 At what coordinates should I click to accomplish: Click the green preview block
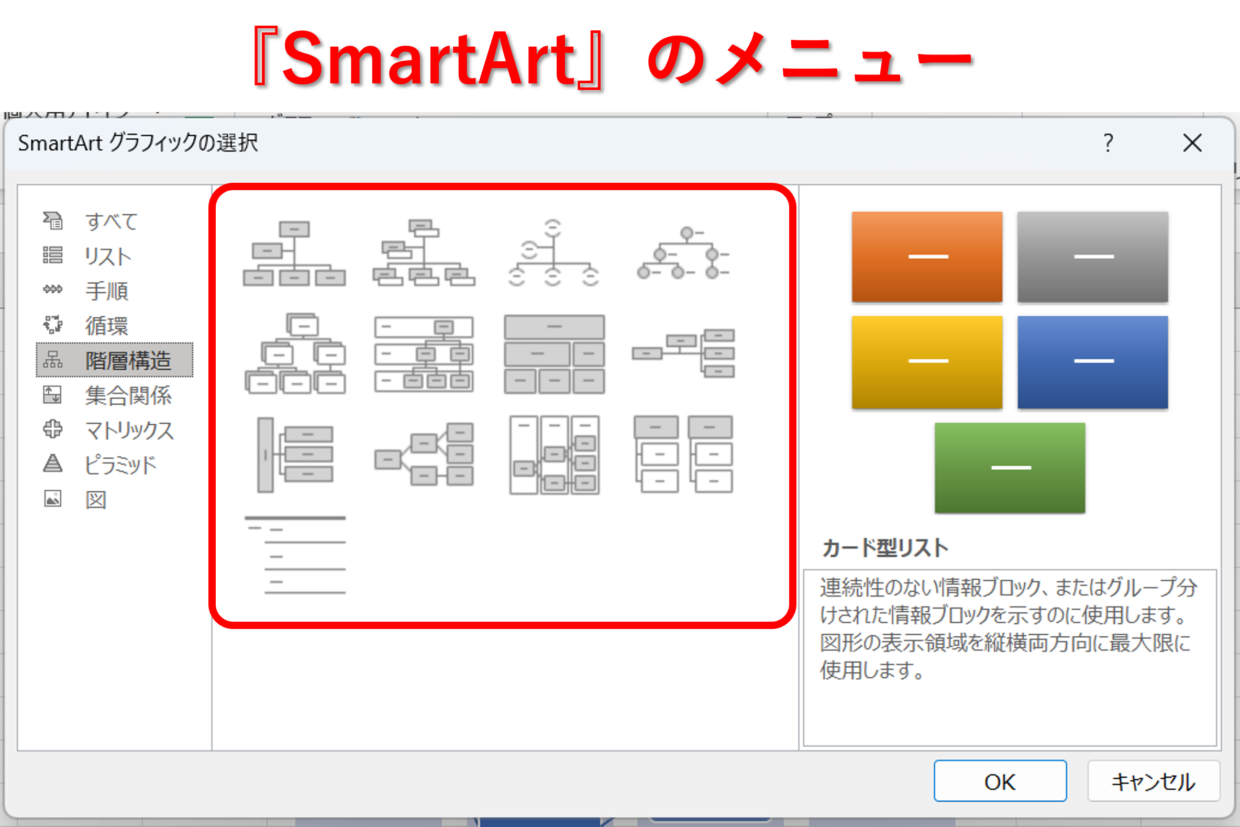point(1010,467)
